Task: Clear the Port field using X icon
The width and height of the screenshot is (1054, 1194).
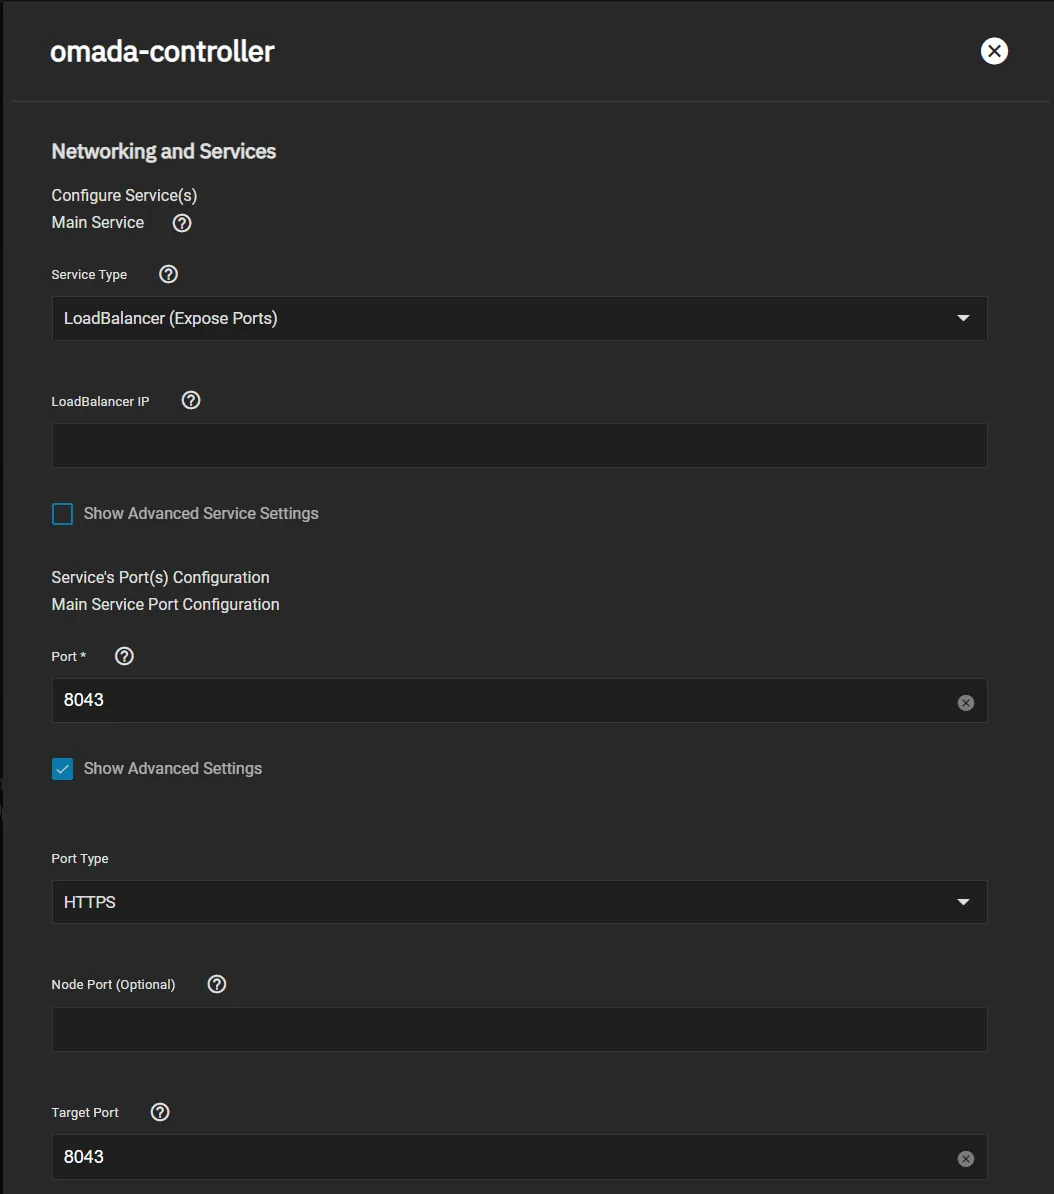Action: [x=965, y=702]
